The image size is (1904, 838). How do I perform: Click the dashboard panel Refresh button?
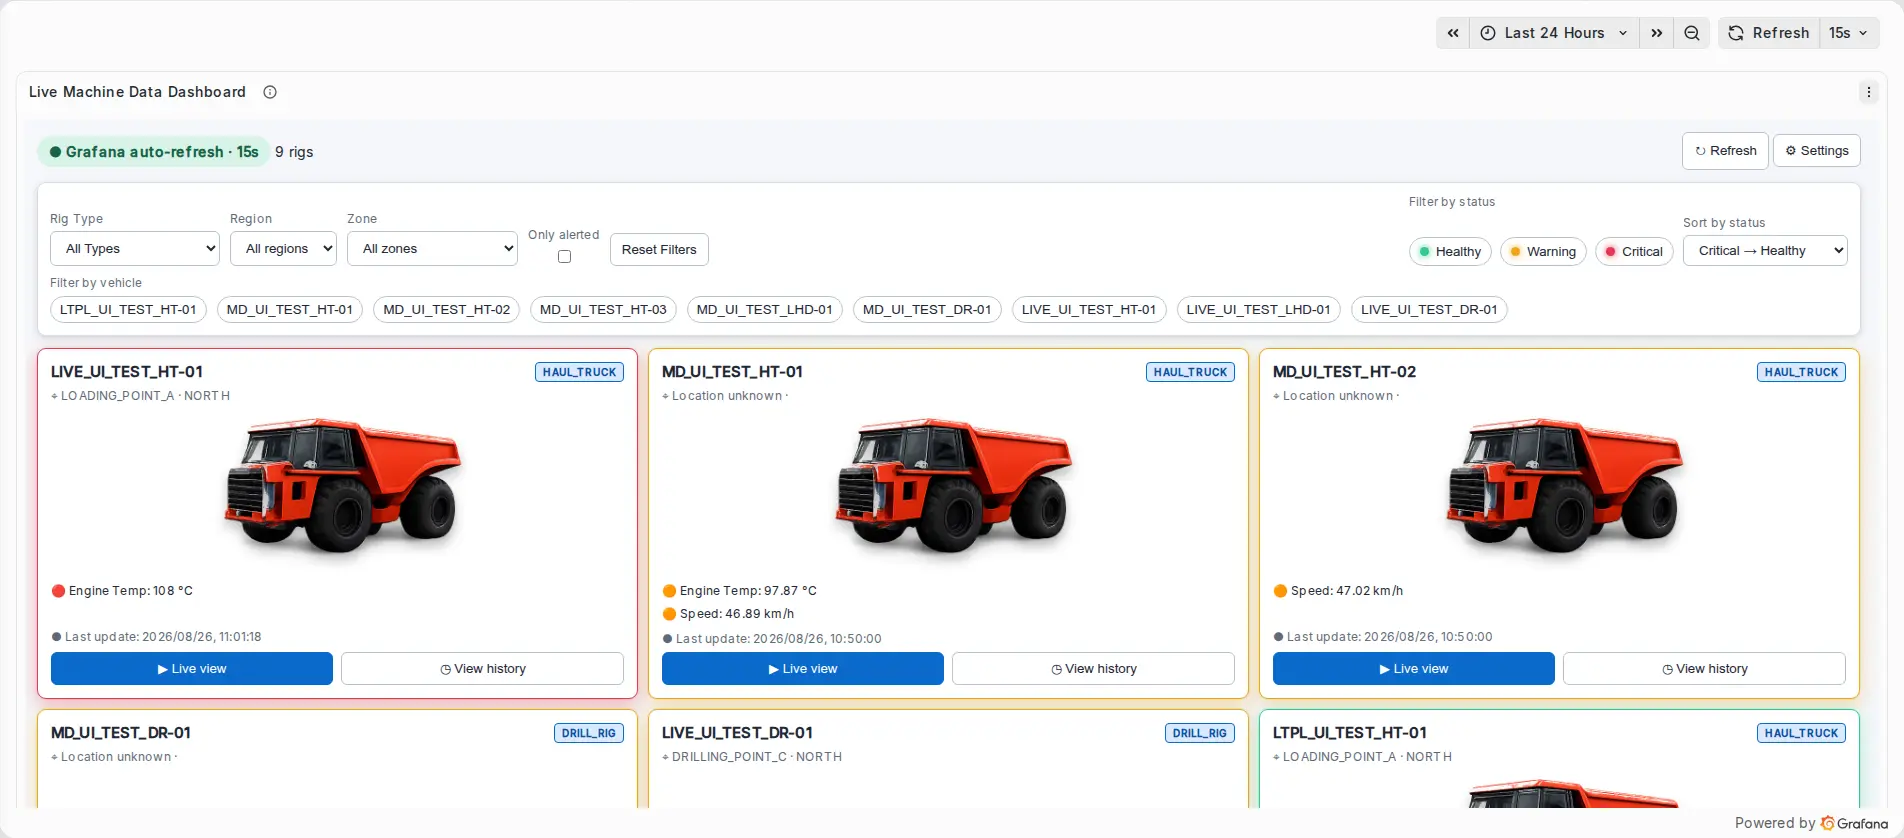coord(1725,151)
